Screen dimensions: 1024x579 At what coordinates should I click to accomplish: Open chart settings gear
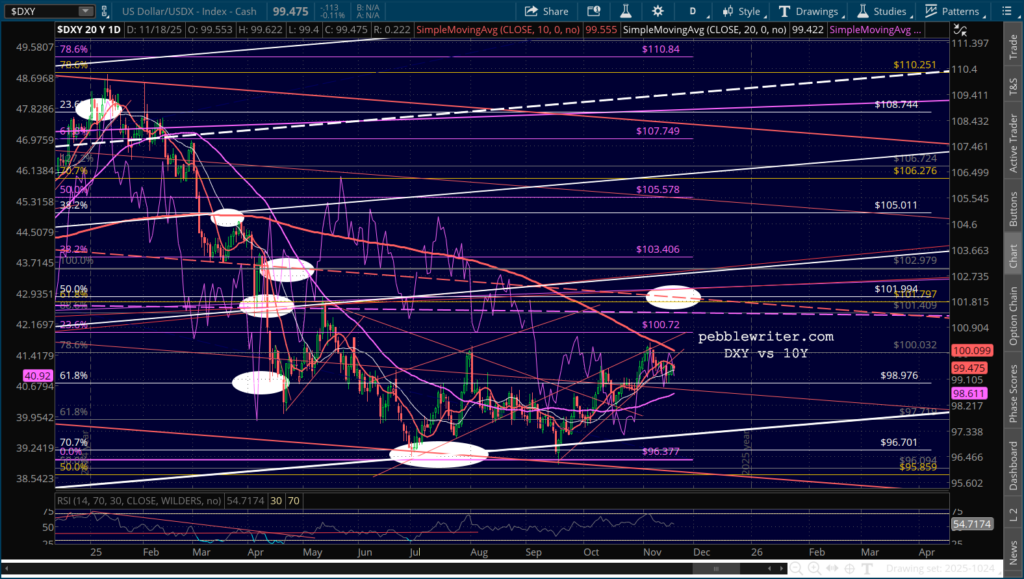[658, 11]
